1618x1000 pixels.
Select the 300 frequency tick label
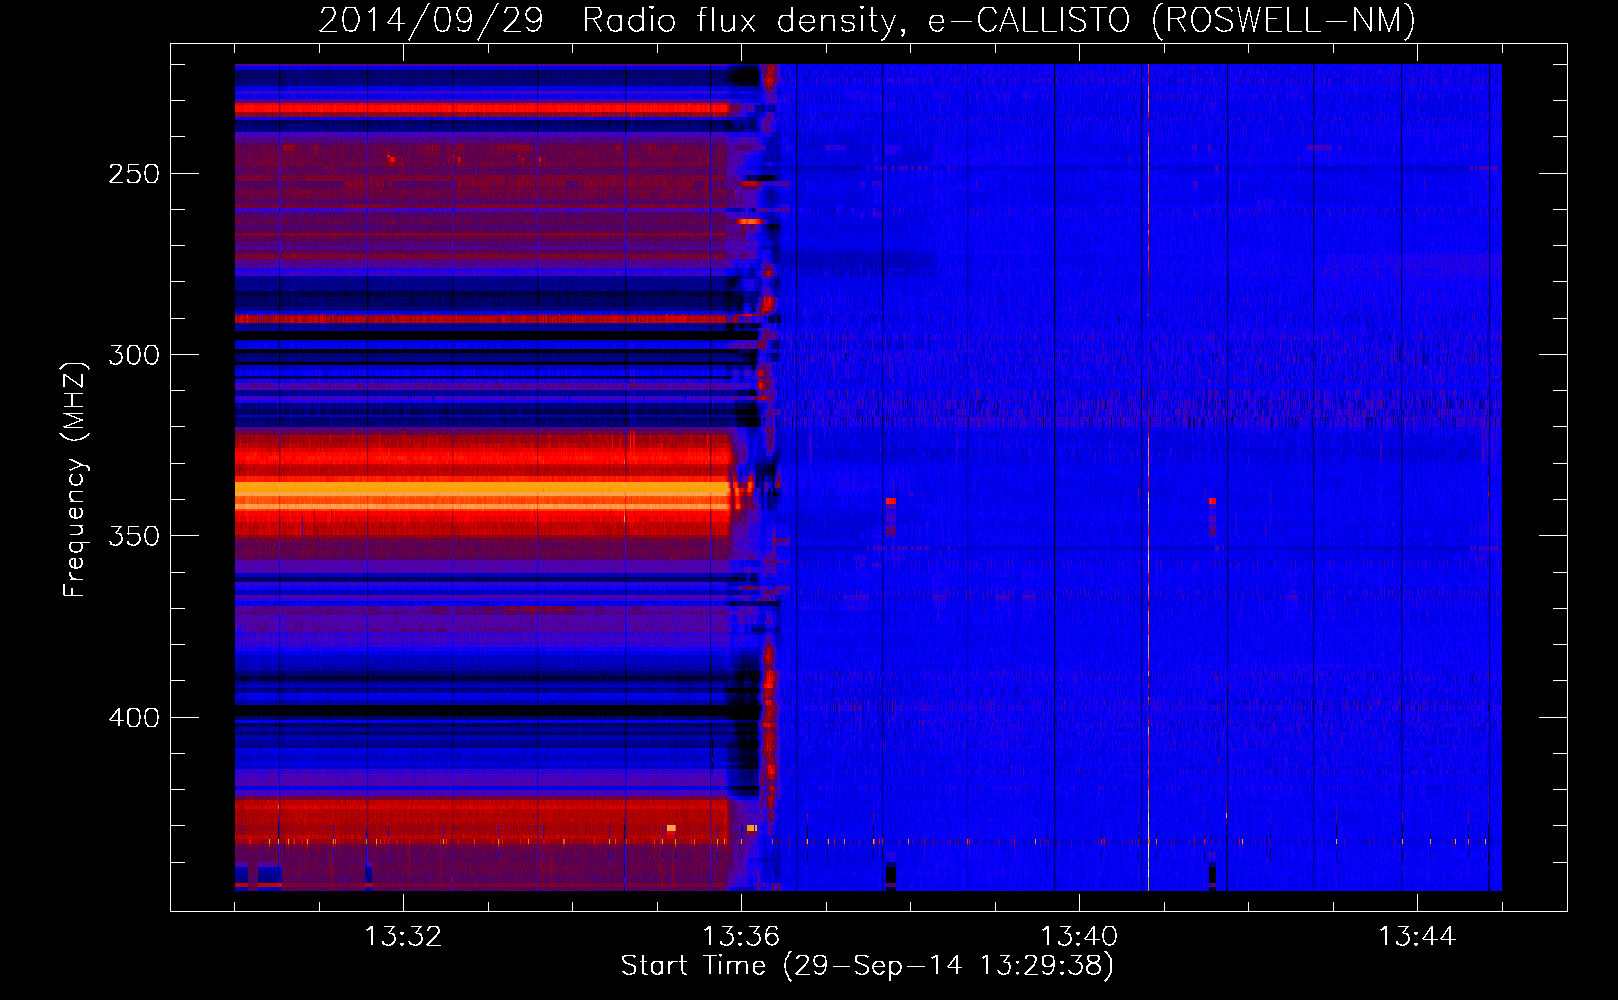[x=134, y=355]
